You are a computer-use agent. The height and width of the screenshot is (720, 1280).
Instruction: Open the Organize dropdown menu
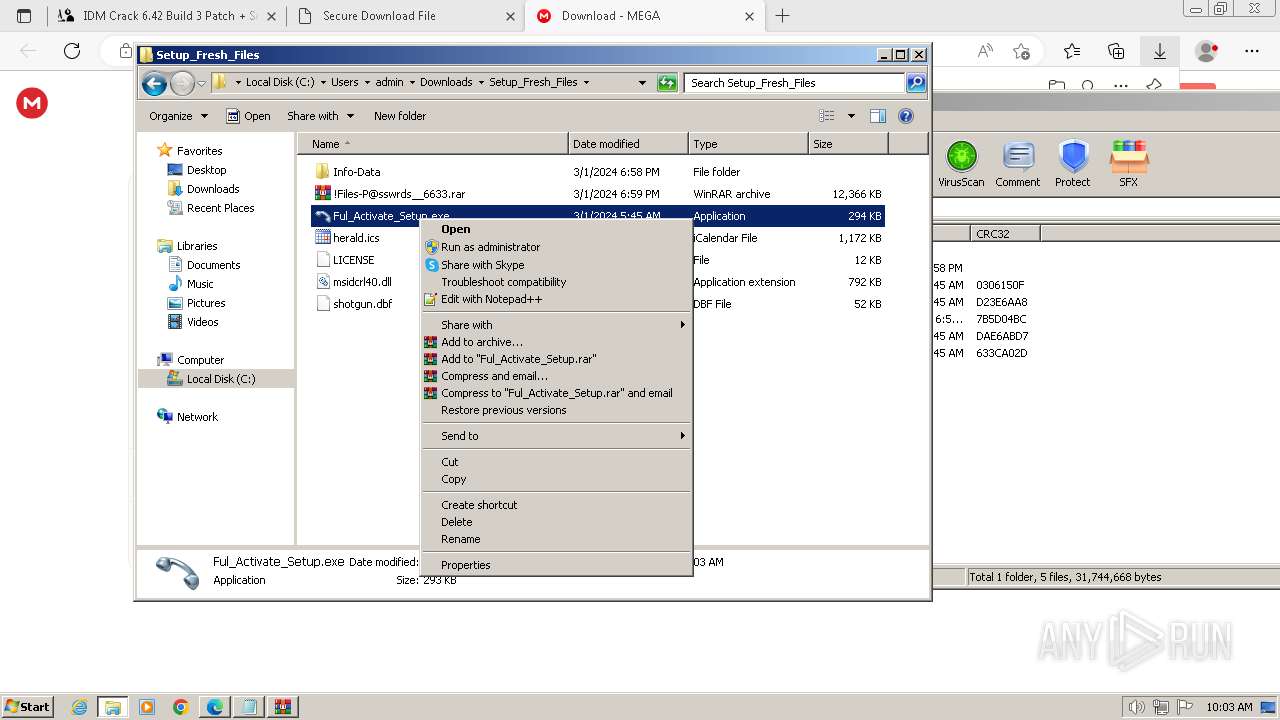coord(178,116)
